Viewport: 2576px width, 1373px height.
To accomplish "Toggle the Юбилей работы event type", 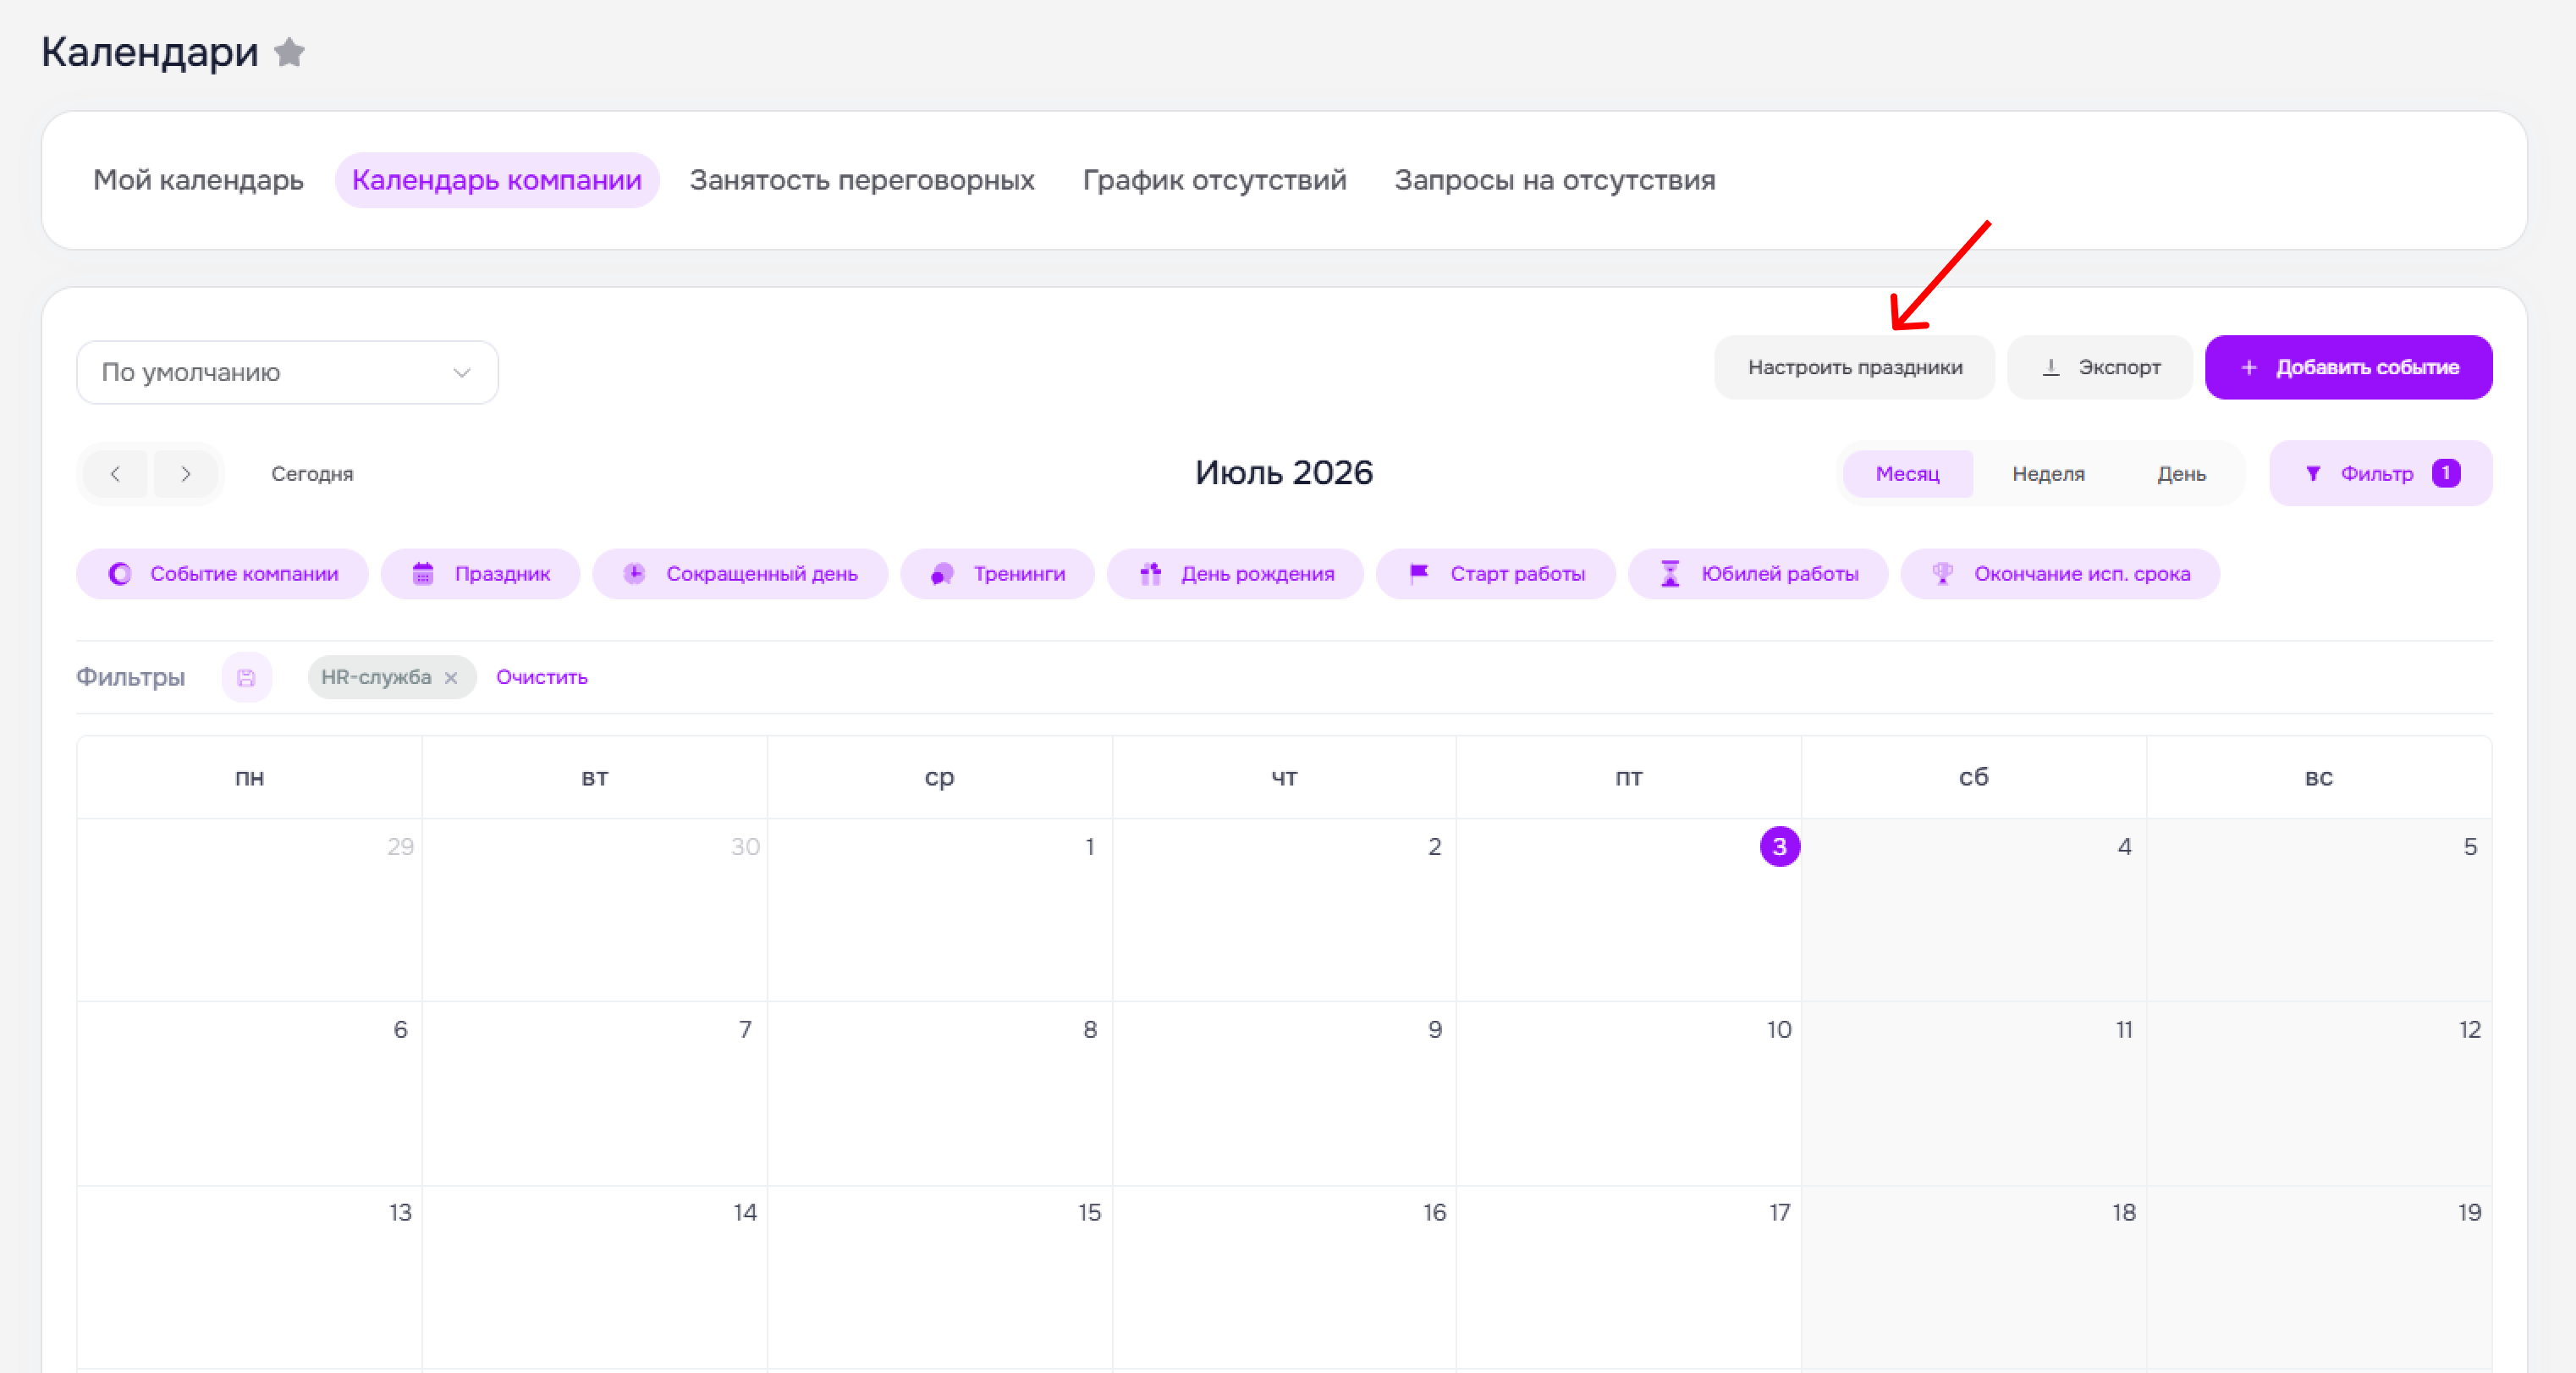I will pyautogui.click(x=1759, y=574).
